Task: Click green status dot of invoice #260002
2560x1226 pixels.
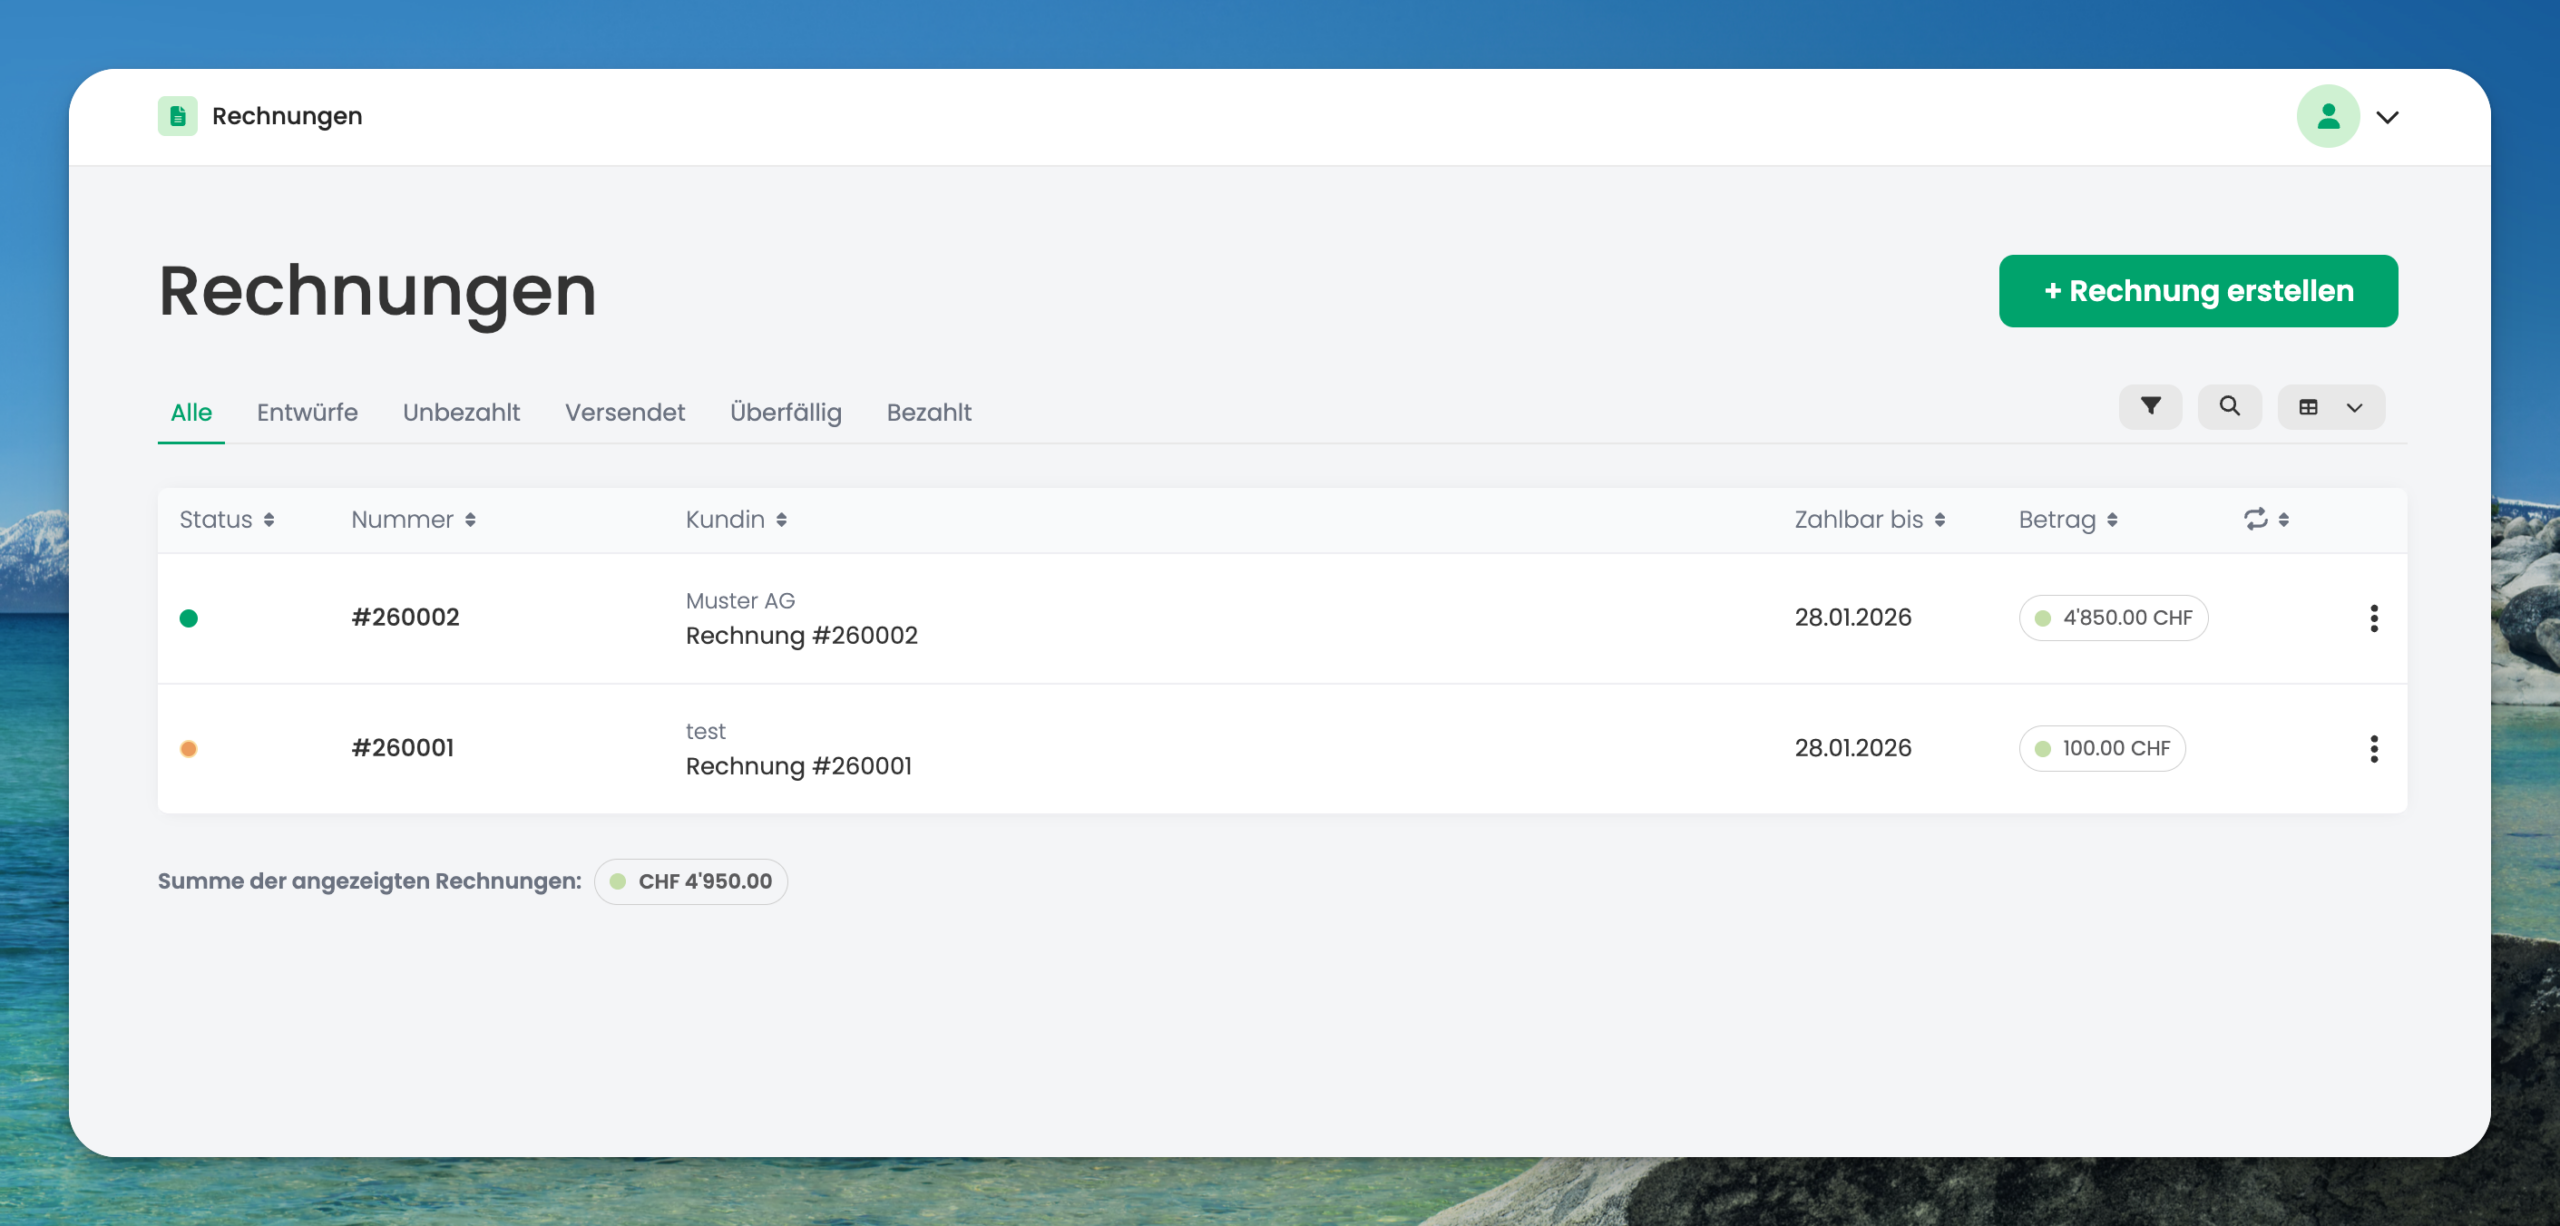Action: [x=188, y=618]
